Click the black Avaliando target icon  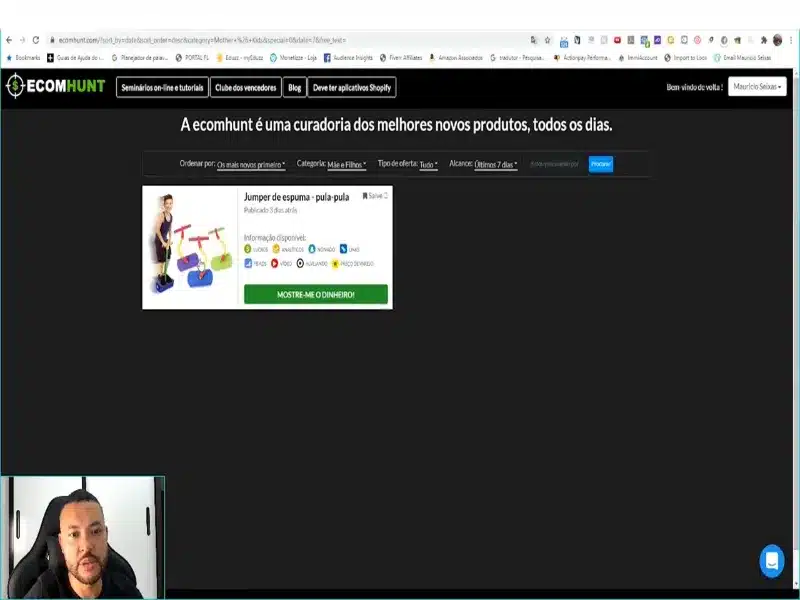pyautogui.click(x=300, y=263)
